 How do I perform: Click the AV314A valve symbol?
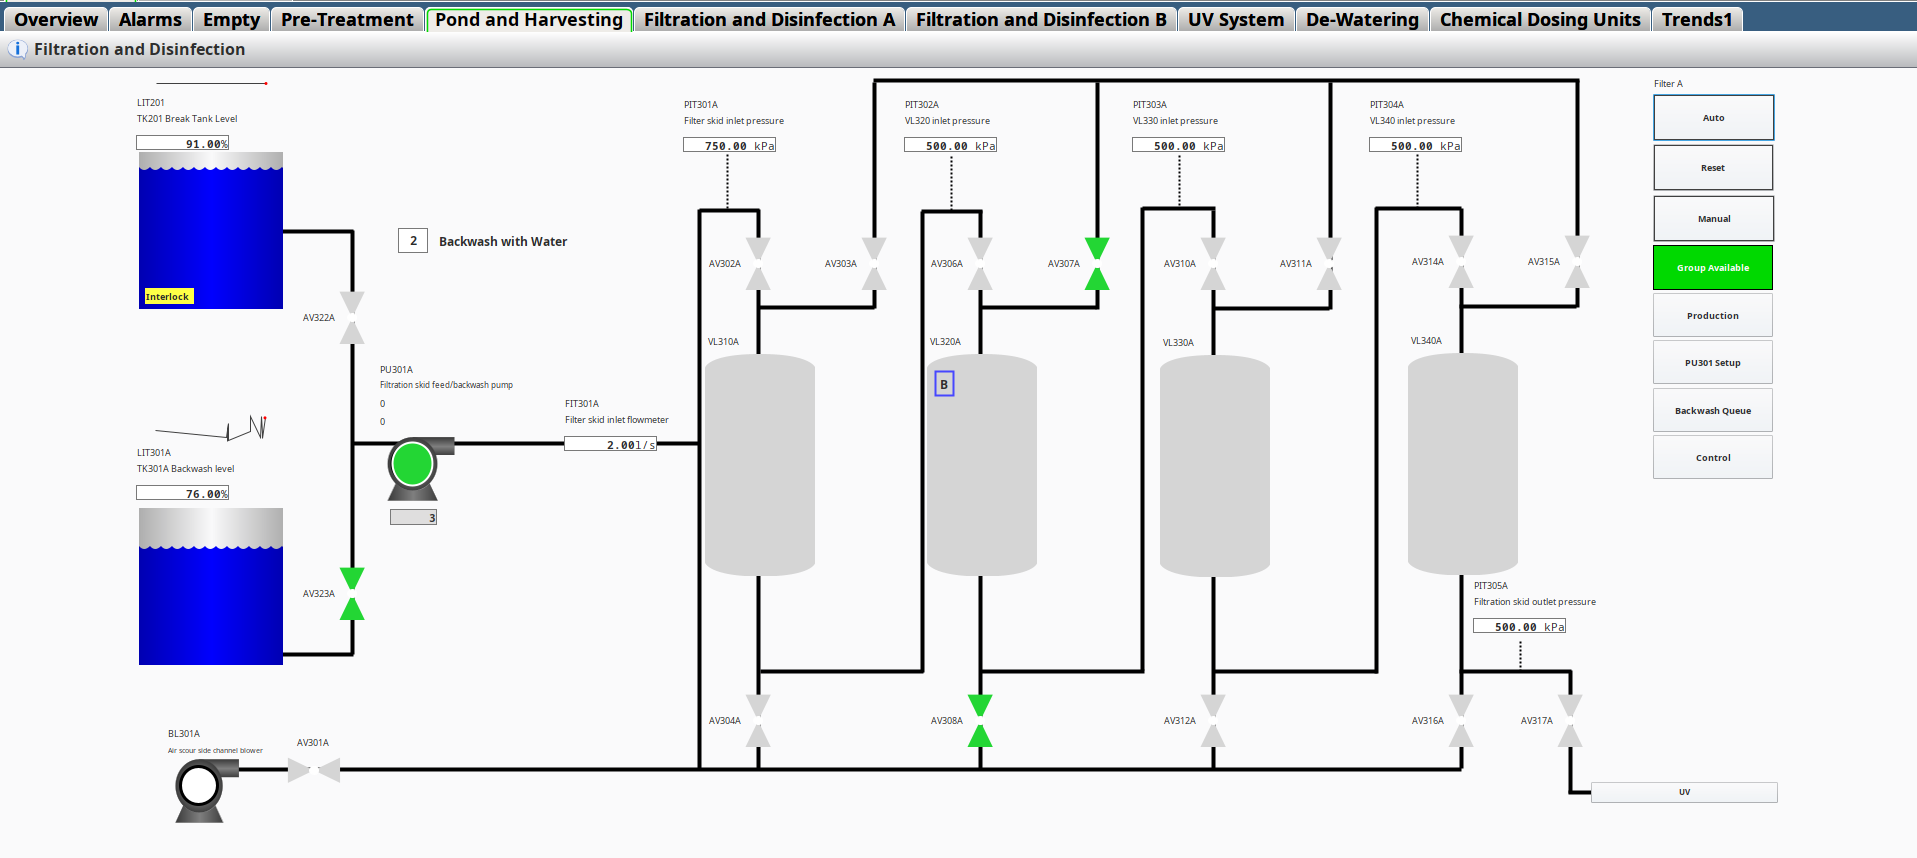pyautogui.click(x=1461, y=261)
